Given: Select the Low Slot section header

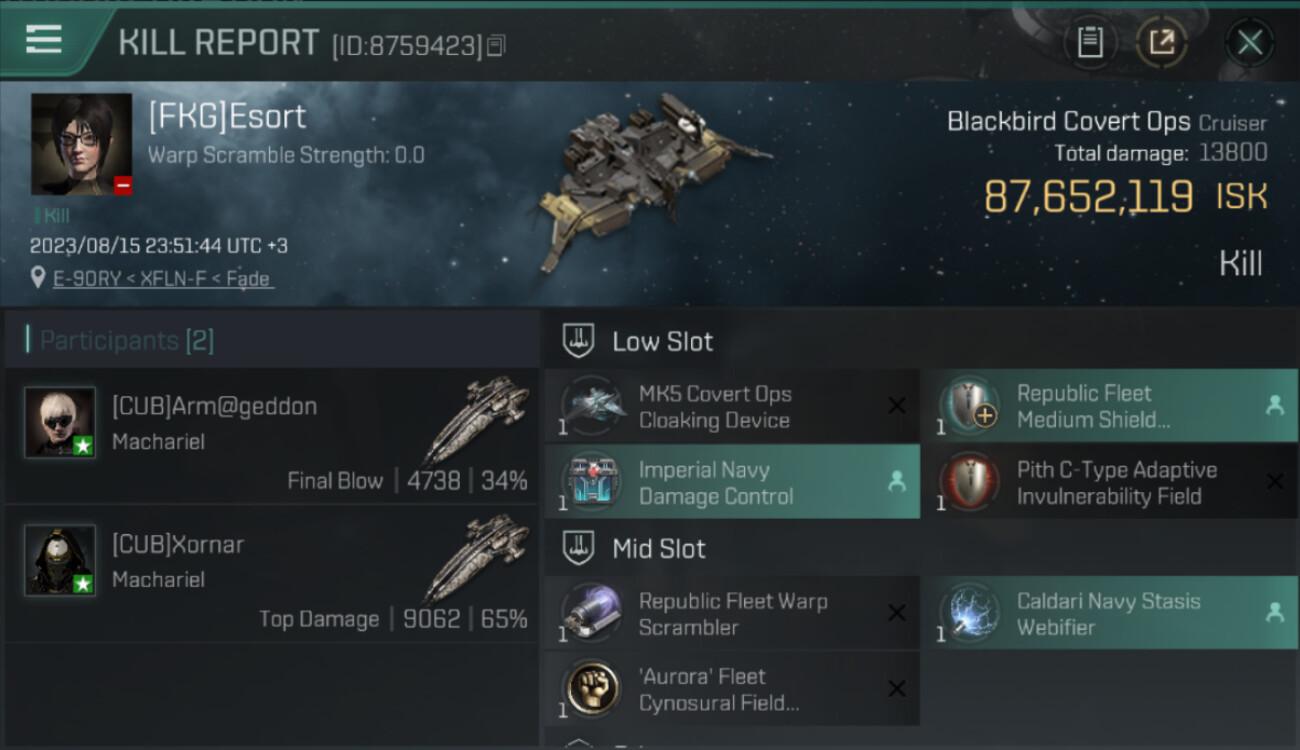Looking at the screenshot, I should (x=921, y=341).
